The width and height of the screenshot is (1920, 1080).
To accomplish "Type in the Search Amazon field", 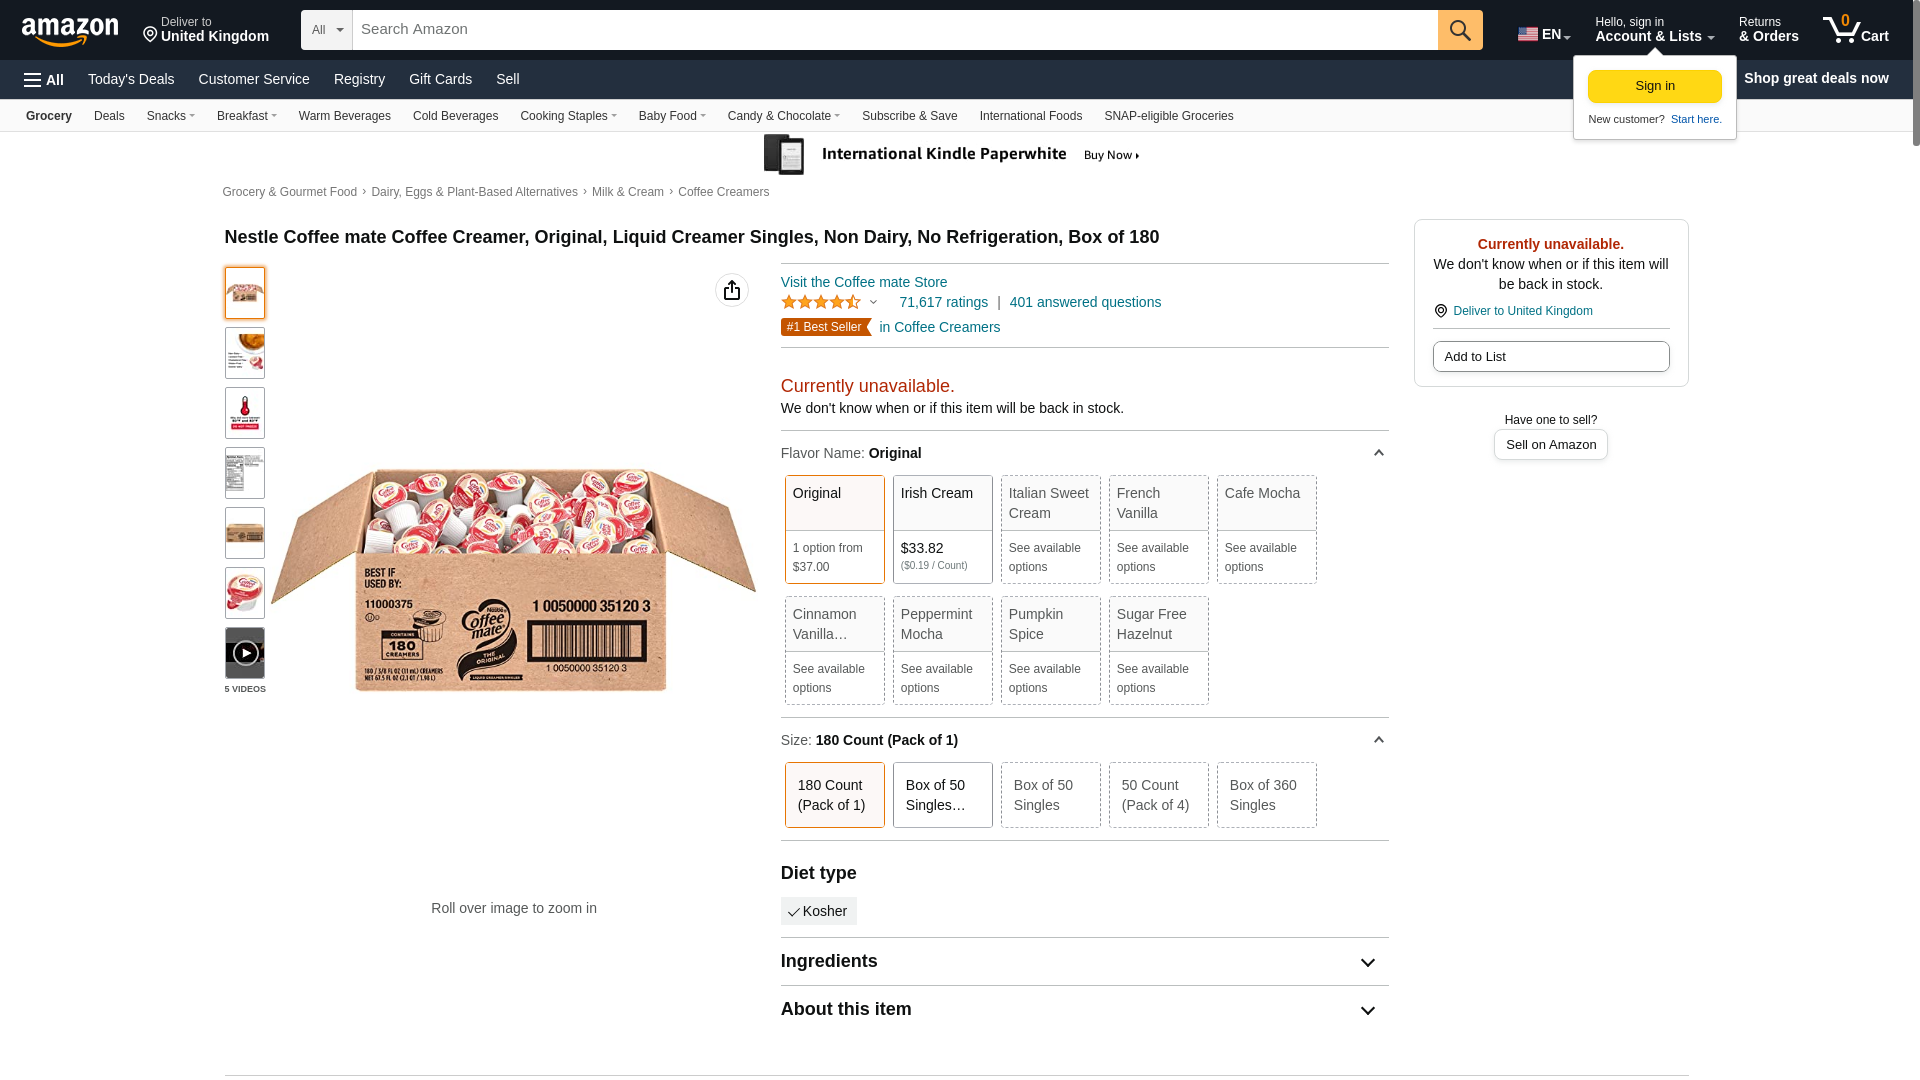I will point(895,30).
